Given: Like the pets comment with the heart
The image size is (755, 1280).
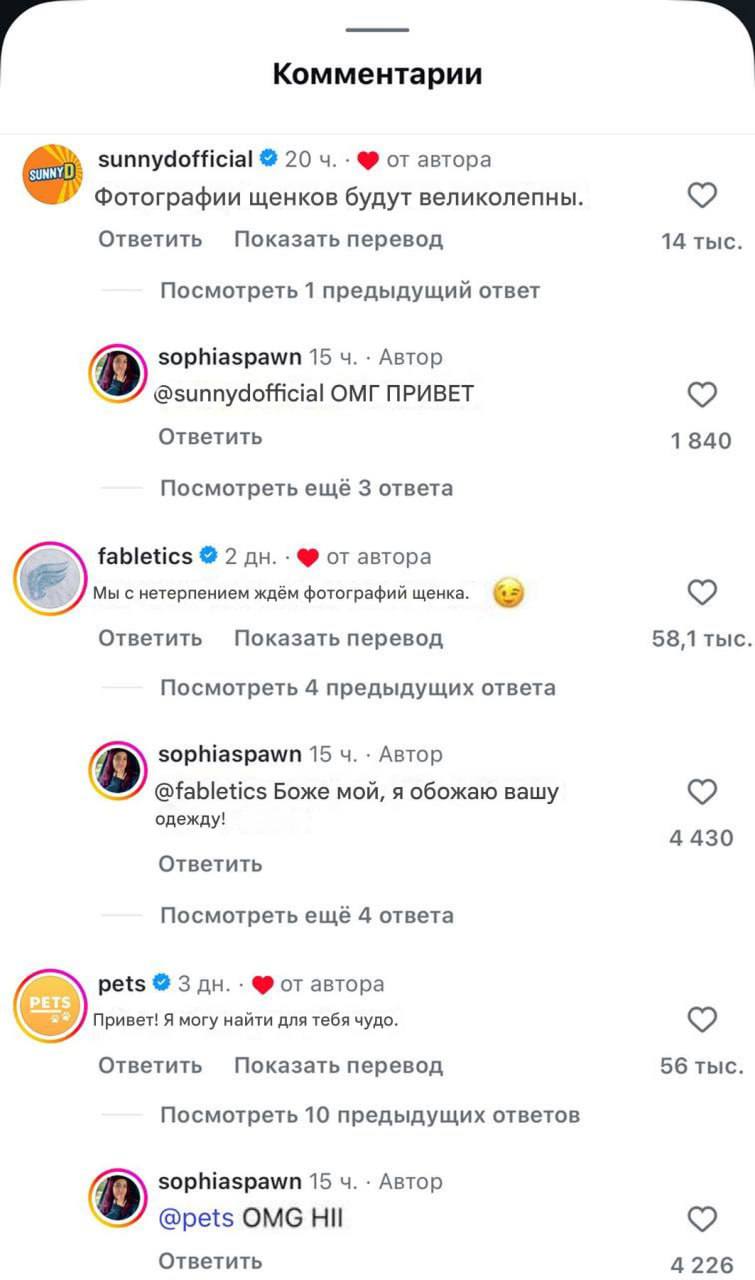Looking at the screenshot, I should (703, 1020).
